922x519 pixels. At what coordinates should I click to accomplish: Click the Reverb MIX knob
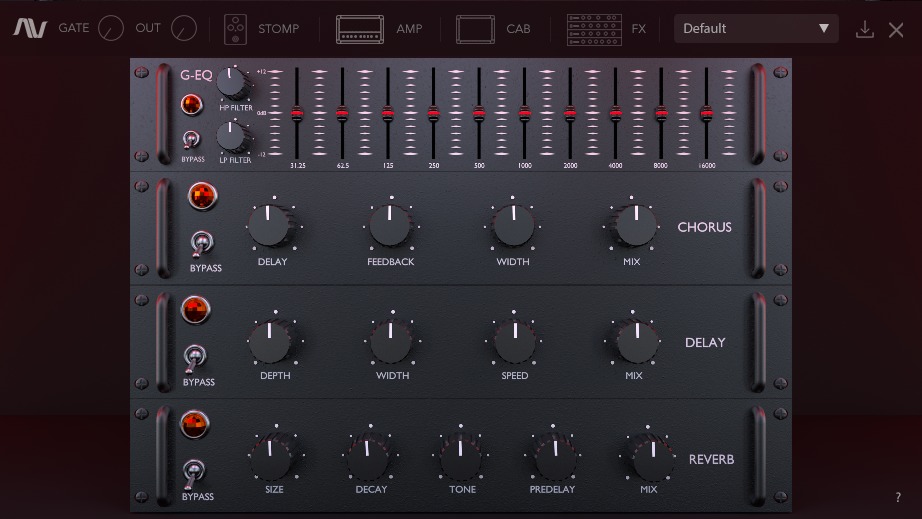pos(651,457)
